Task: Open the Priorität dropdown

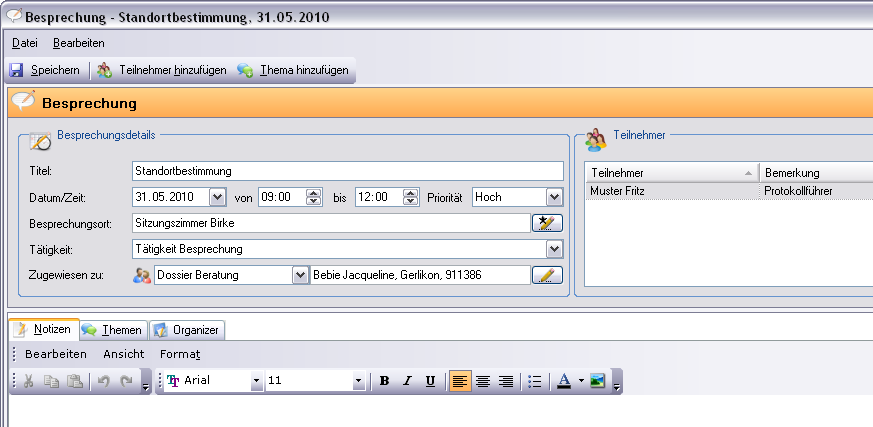Action: 554,197
